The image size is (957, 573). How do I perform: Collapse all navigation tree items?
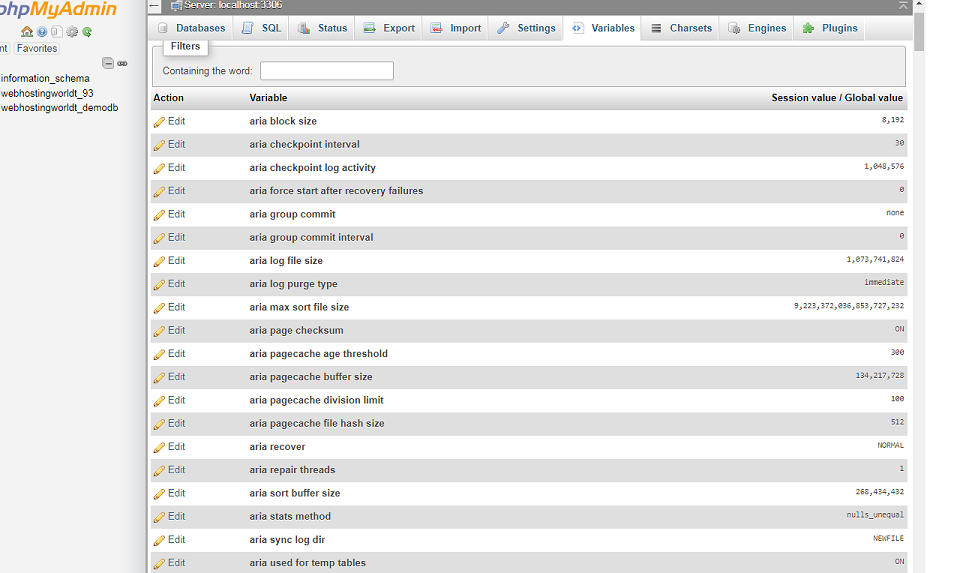tap(108, 63)
